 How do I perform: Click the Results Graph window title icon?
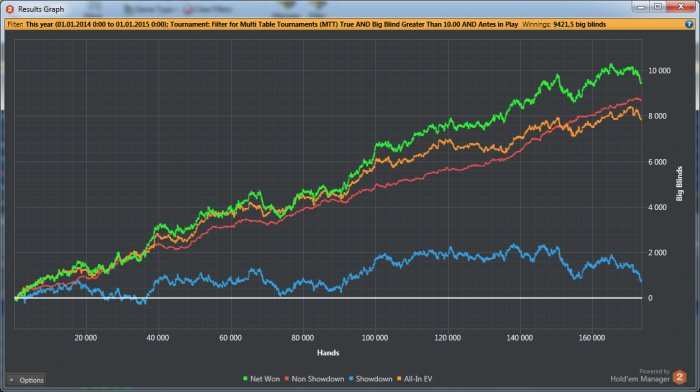tap(9, 9)
